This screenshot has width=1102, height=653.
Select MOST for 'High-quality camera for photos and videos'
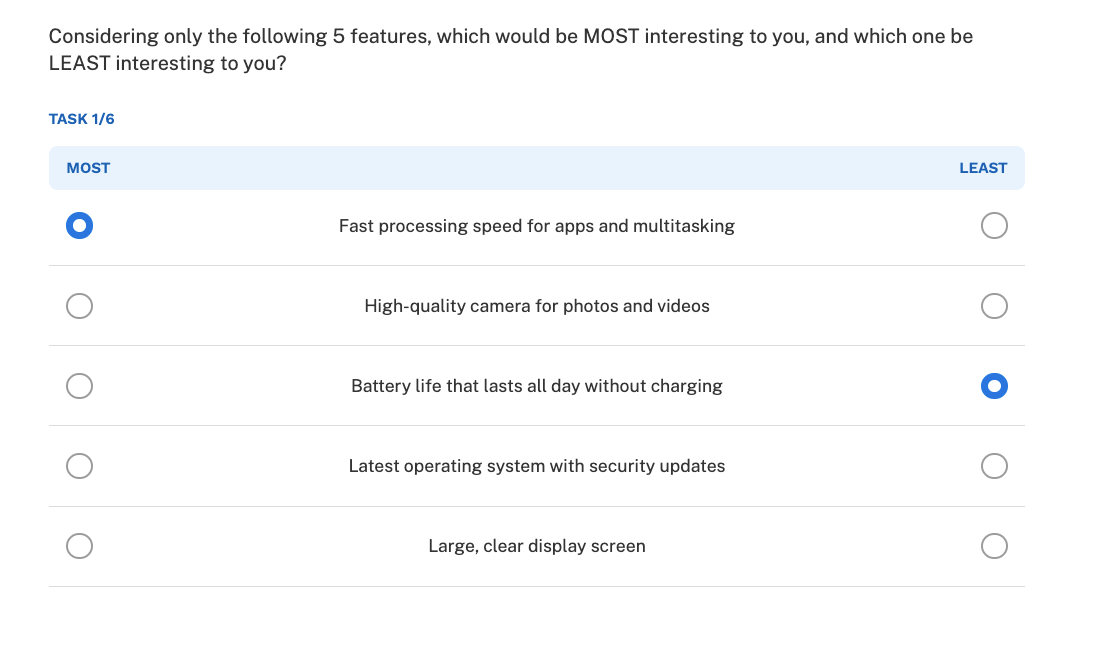point(79,305)
